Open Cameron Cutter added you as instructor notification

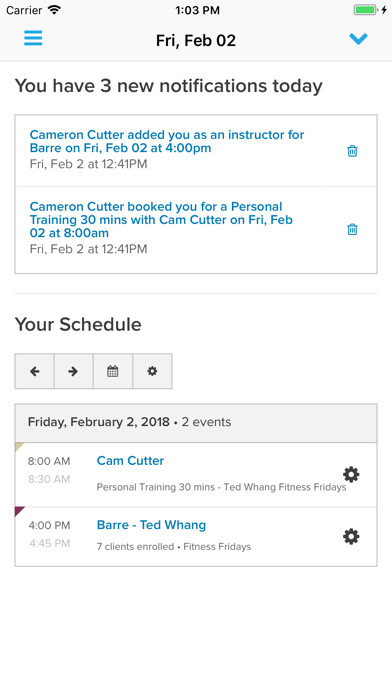(167, 141)
